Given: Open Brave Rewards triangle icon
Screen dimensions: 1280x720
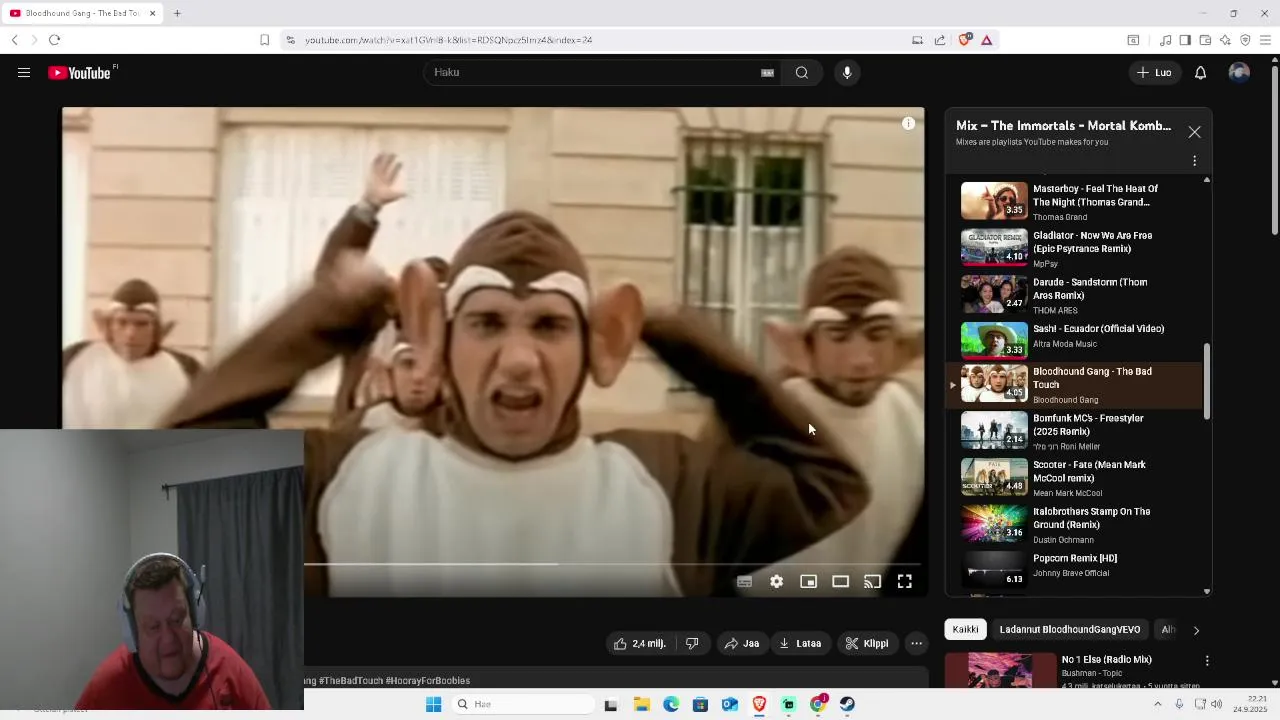Looking at the screenshot, I should [x=987, y=40].
